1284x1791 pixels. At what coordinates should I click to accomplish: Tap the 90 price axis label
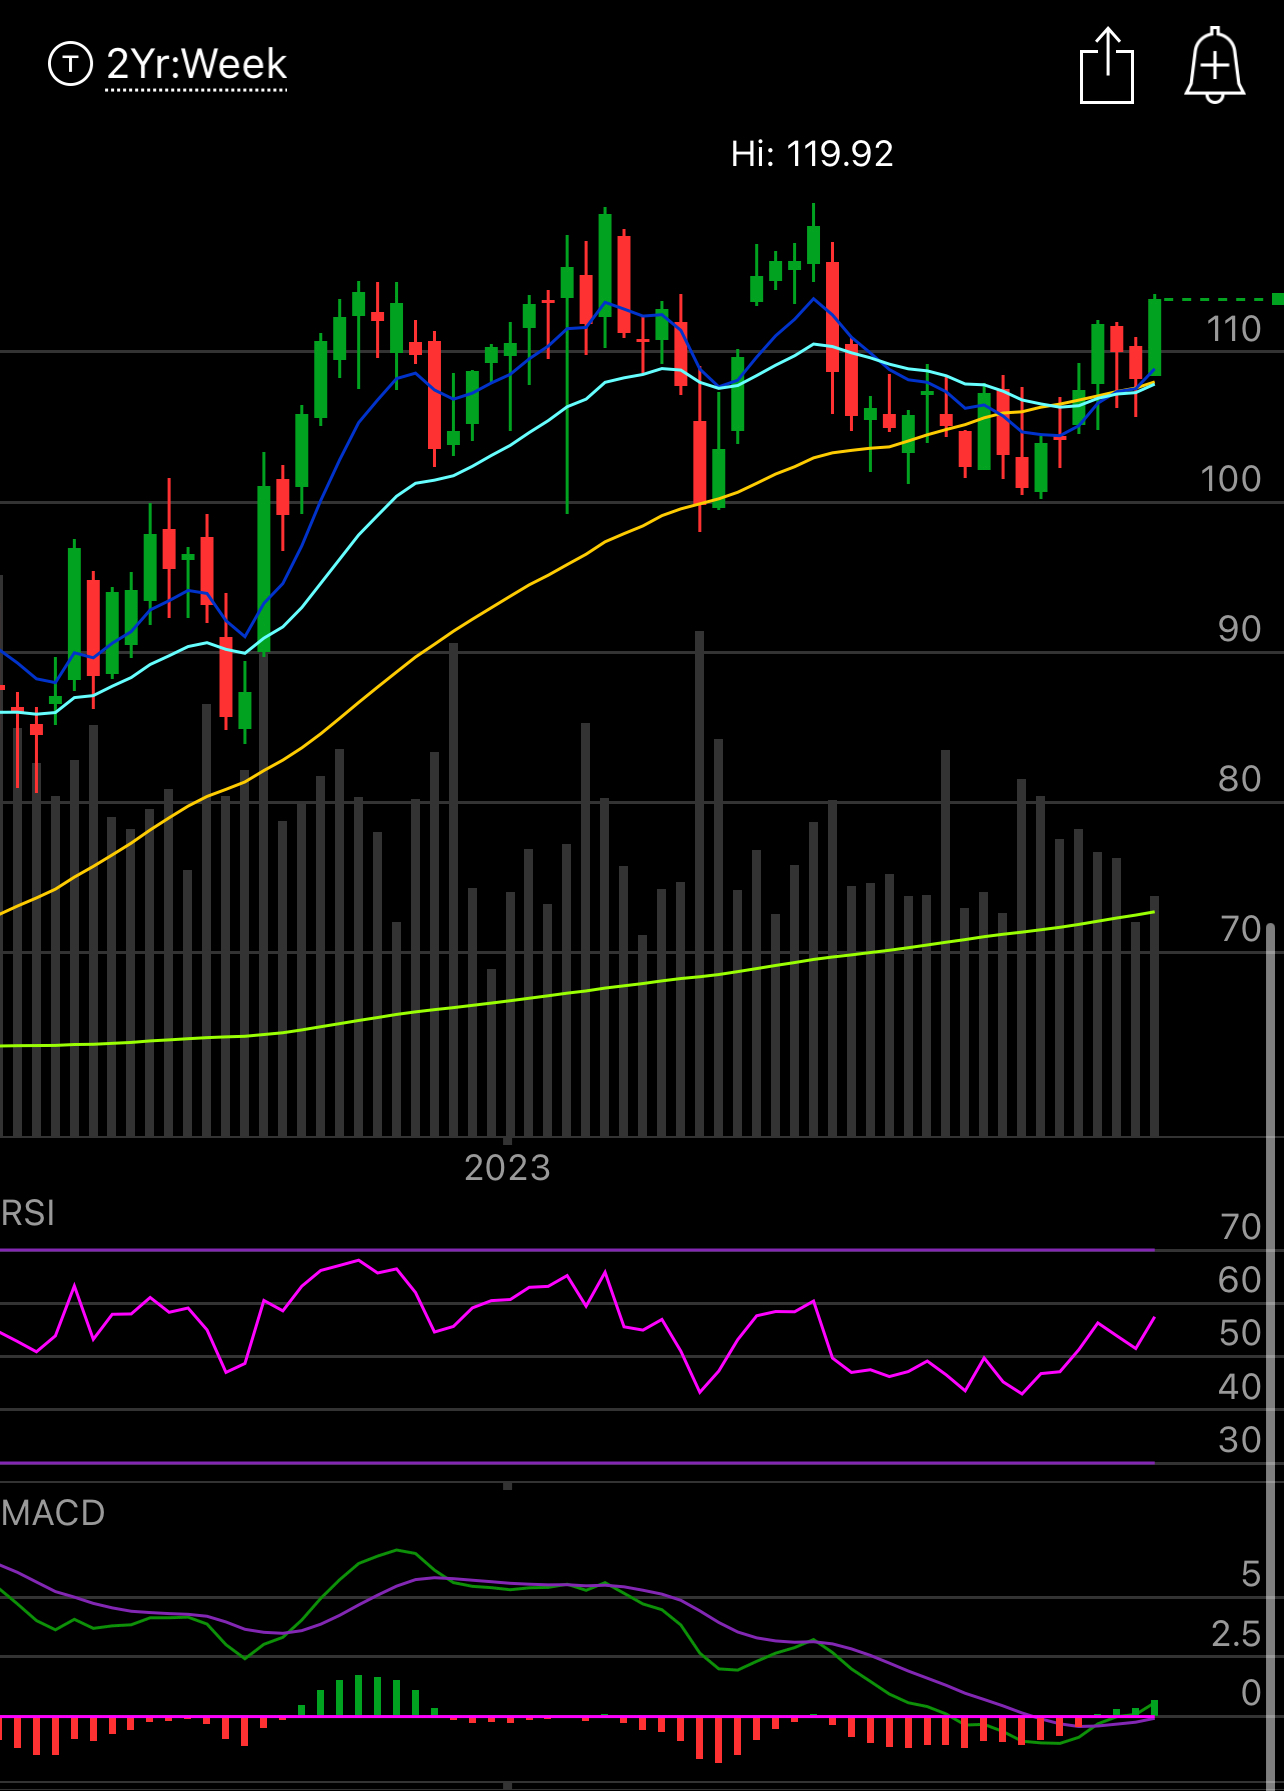(x=1239, y=629)
